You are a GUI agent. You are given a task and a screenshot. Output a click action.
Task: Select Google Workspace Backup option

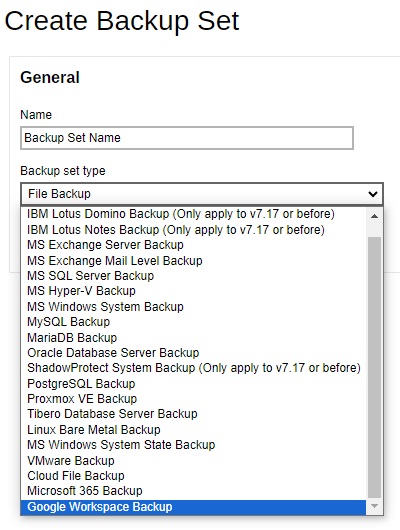[x=193, y=507]
